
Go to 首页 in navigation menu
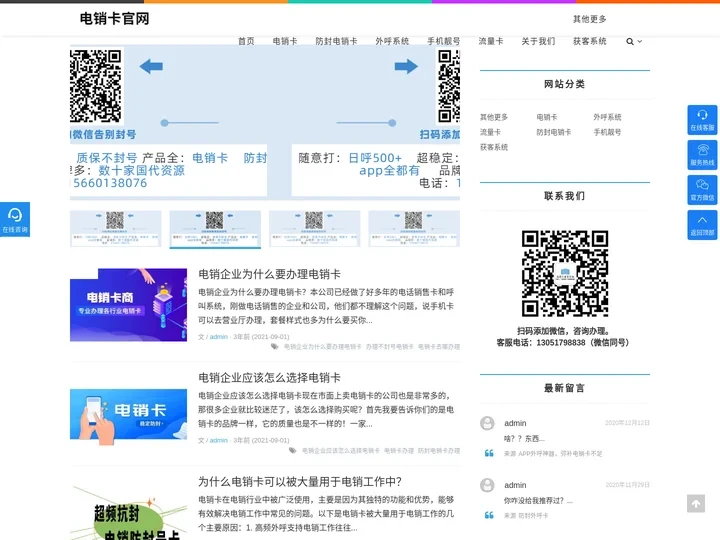[x=246, y=41]
